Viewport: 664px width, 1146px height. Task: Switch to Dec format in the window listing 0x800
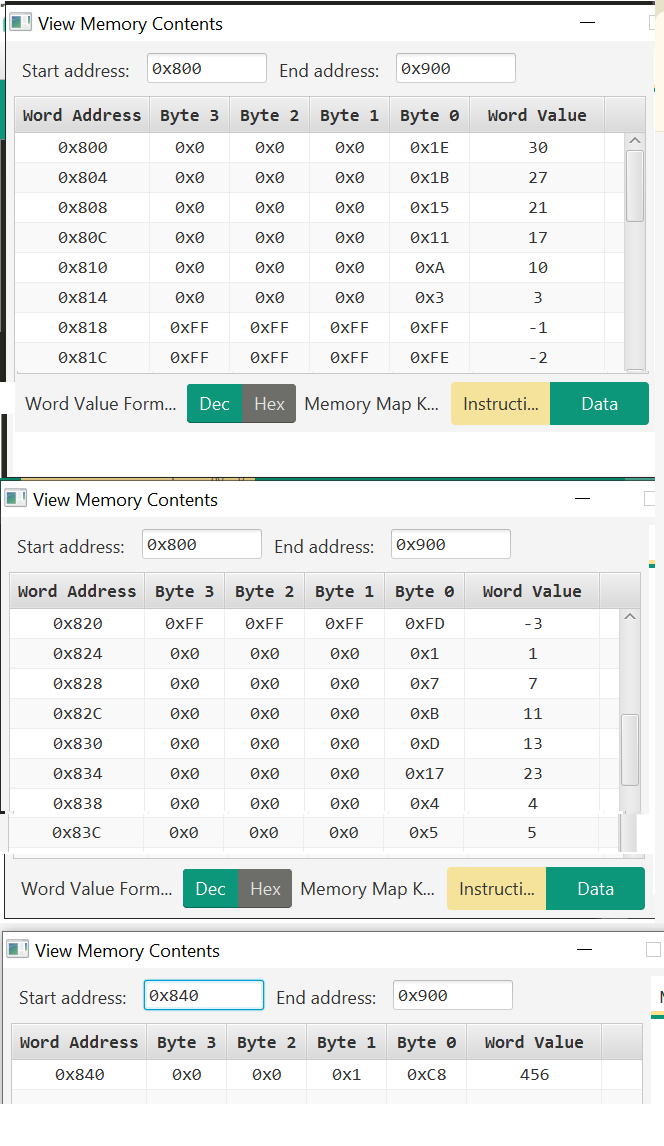pos(214,404)
